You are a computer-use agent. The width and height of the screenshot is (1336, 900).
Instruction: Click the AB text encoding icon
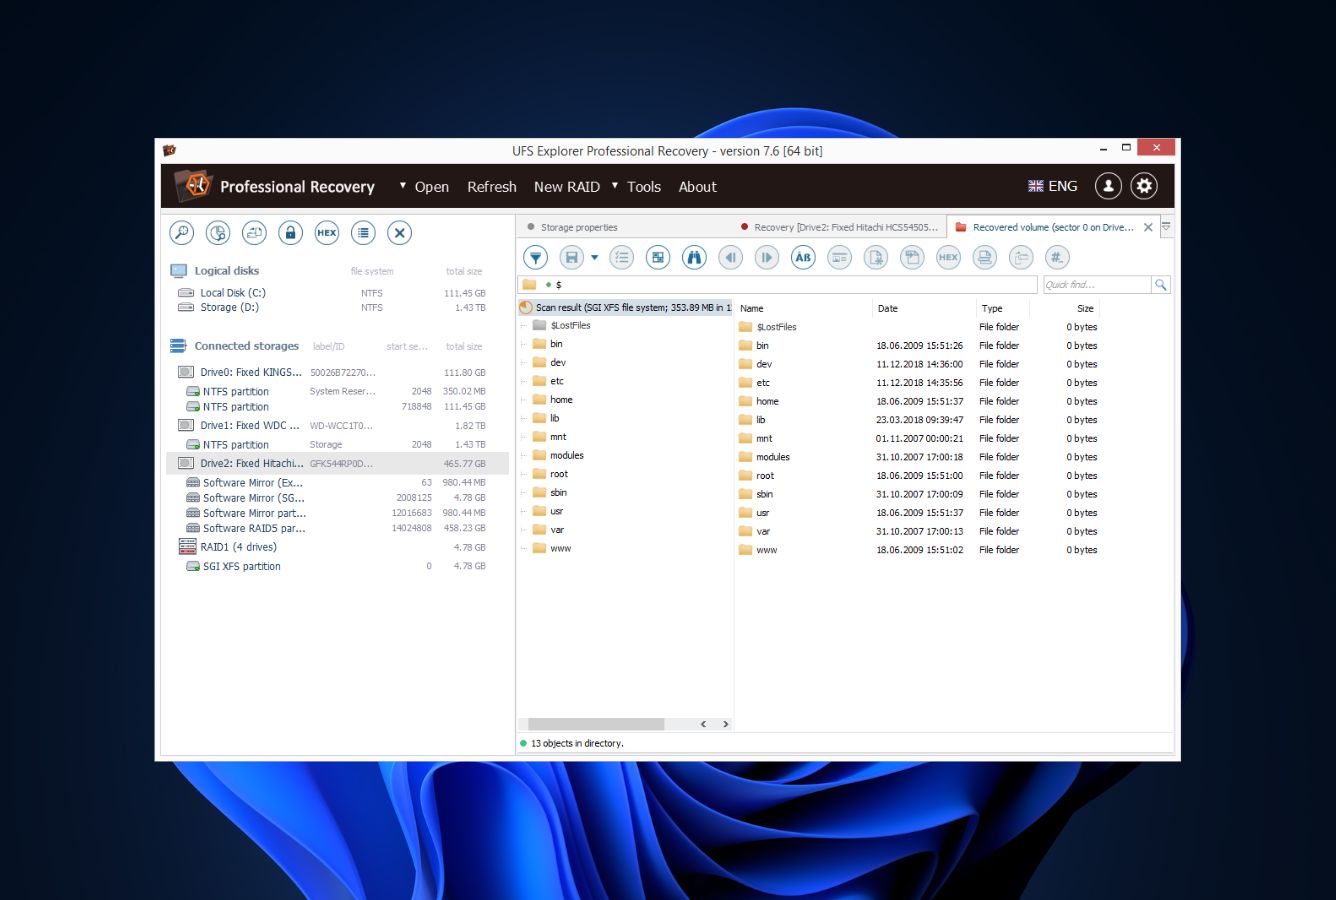pyautogui.click(x=803, y=258)
